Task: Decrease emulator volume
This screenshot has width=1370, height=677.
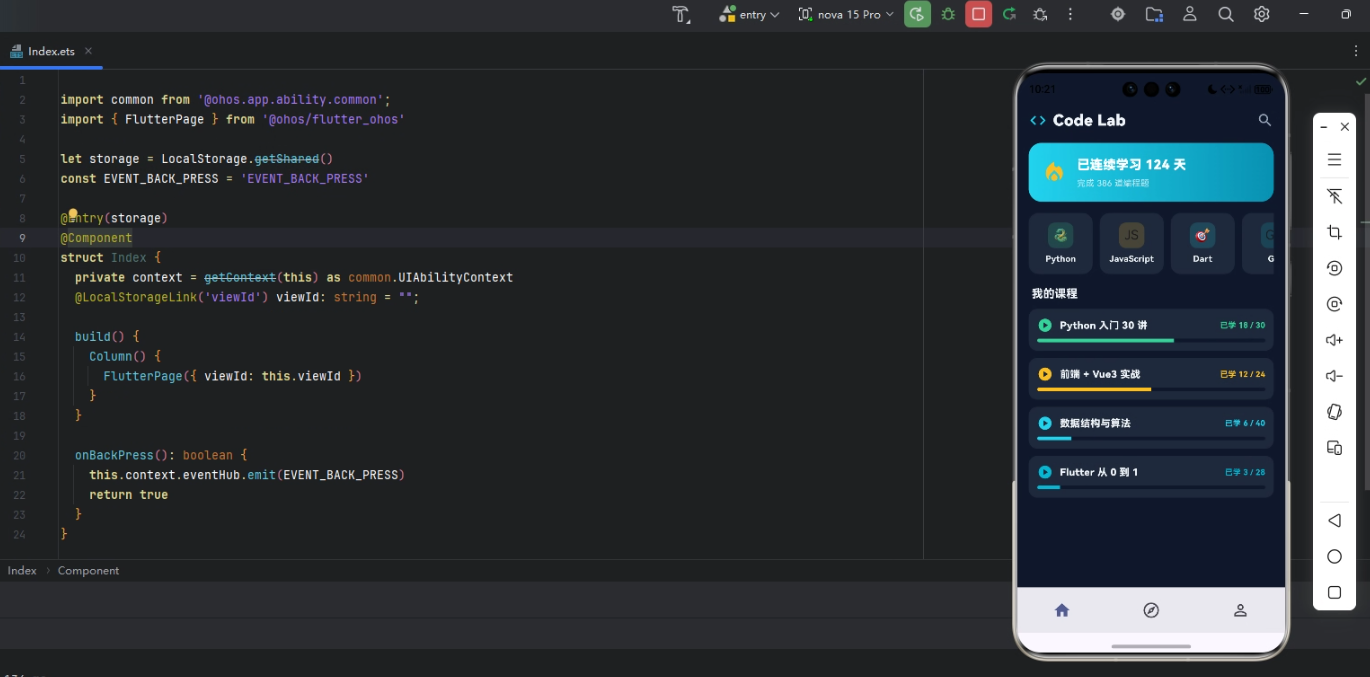Action: tap(1334, 376)
